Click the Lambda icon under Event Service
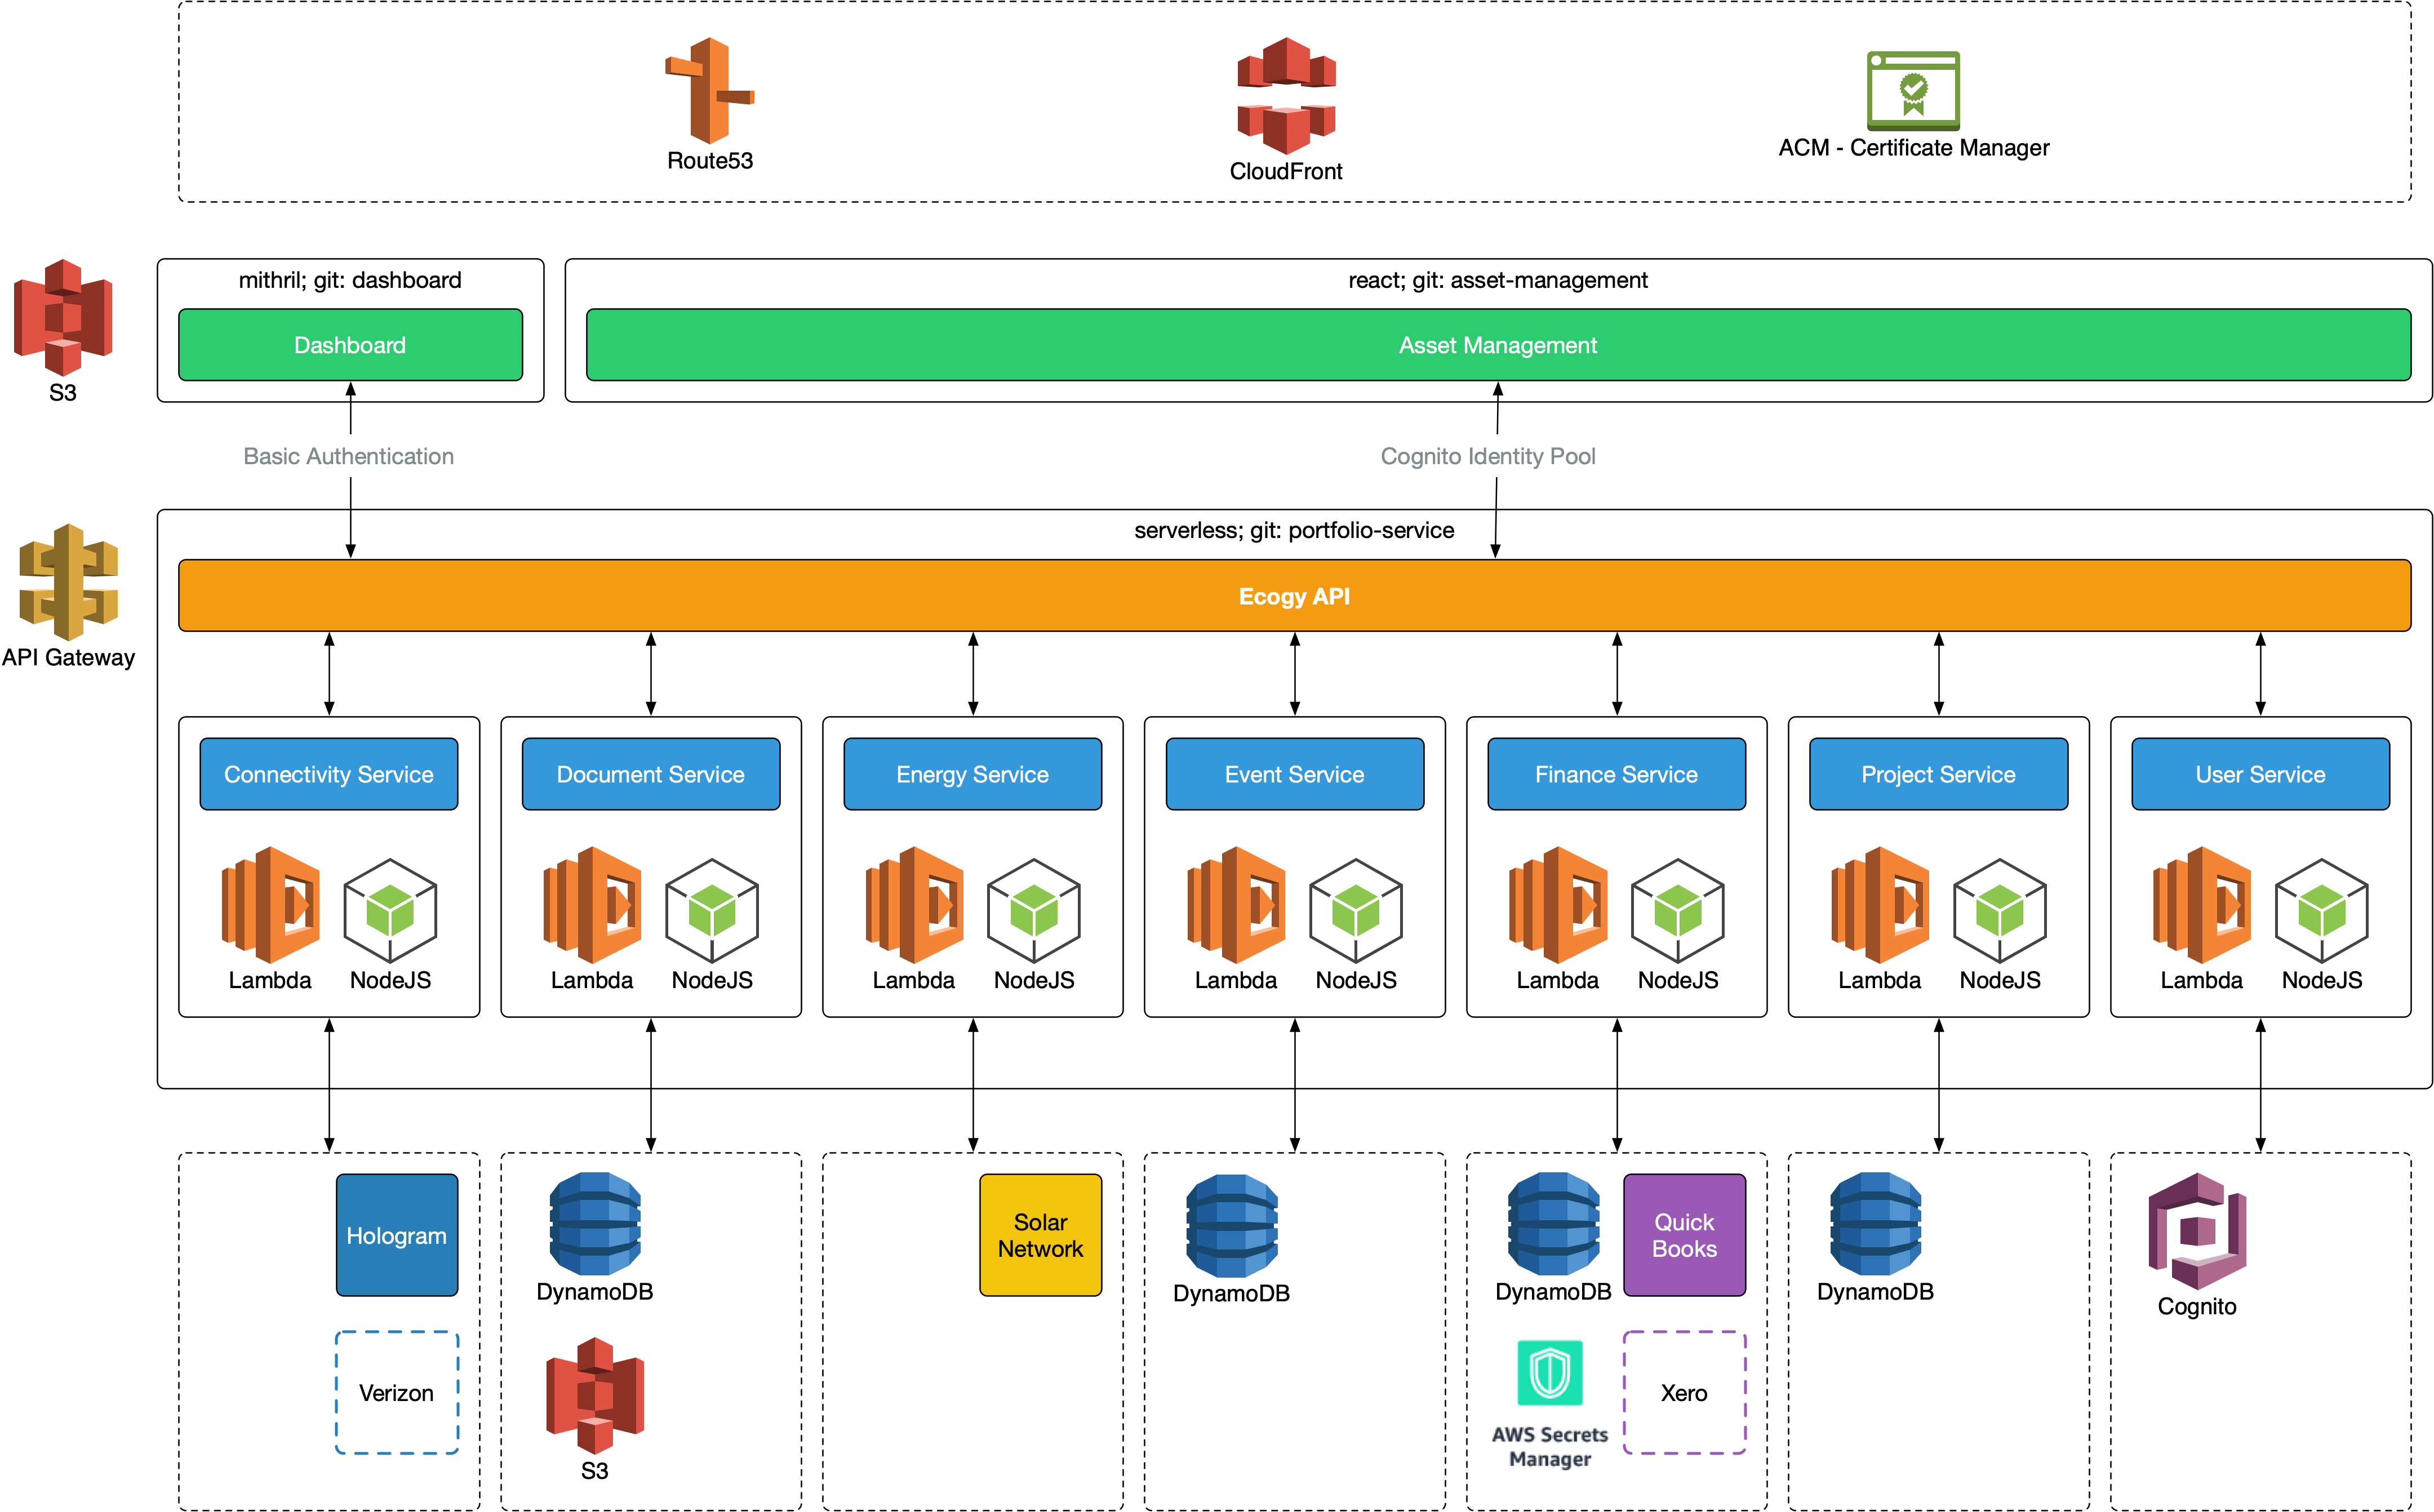2434x1512 pixels. pyautogui.click(x=1236, y=905)
